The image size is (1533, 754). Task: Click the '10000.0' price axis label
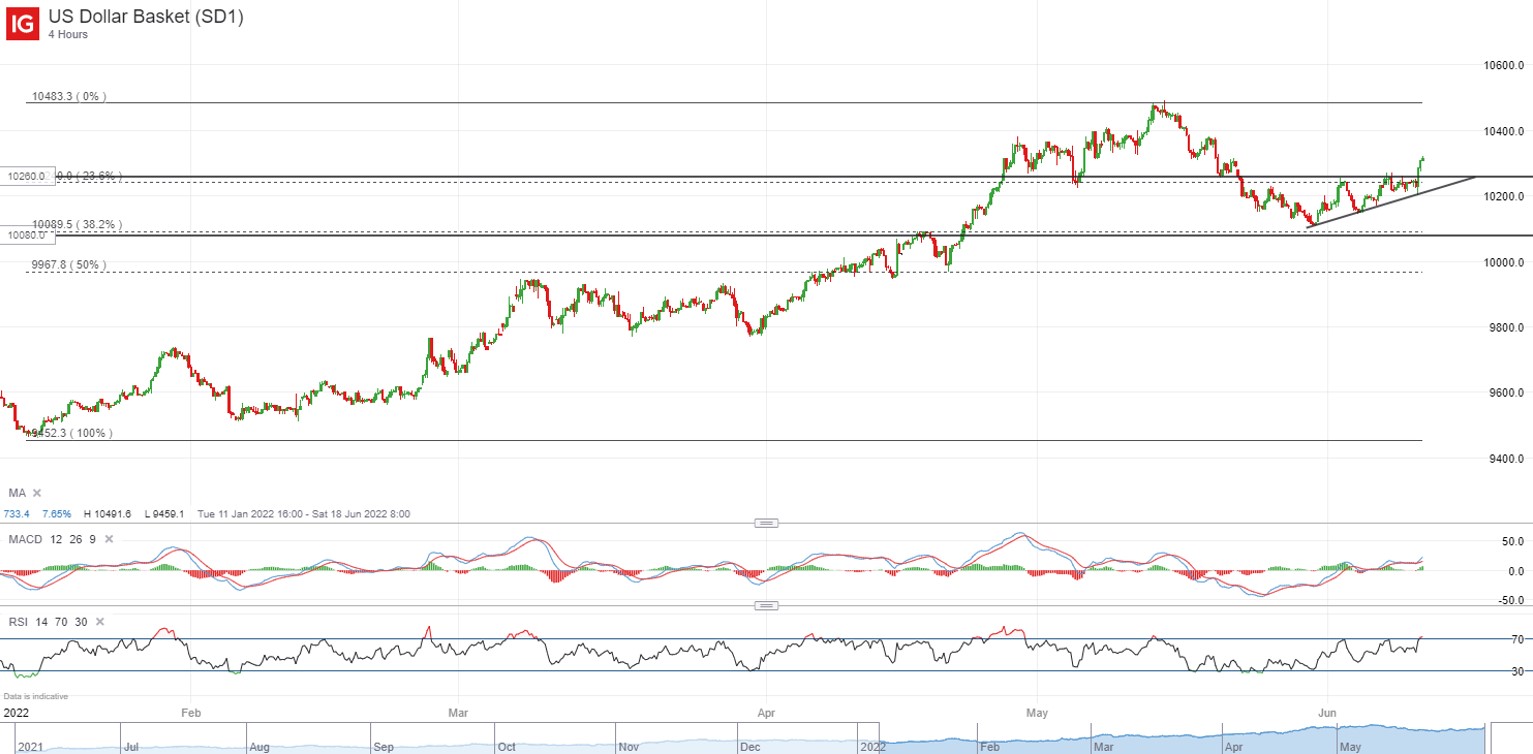1503,262
